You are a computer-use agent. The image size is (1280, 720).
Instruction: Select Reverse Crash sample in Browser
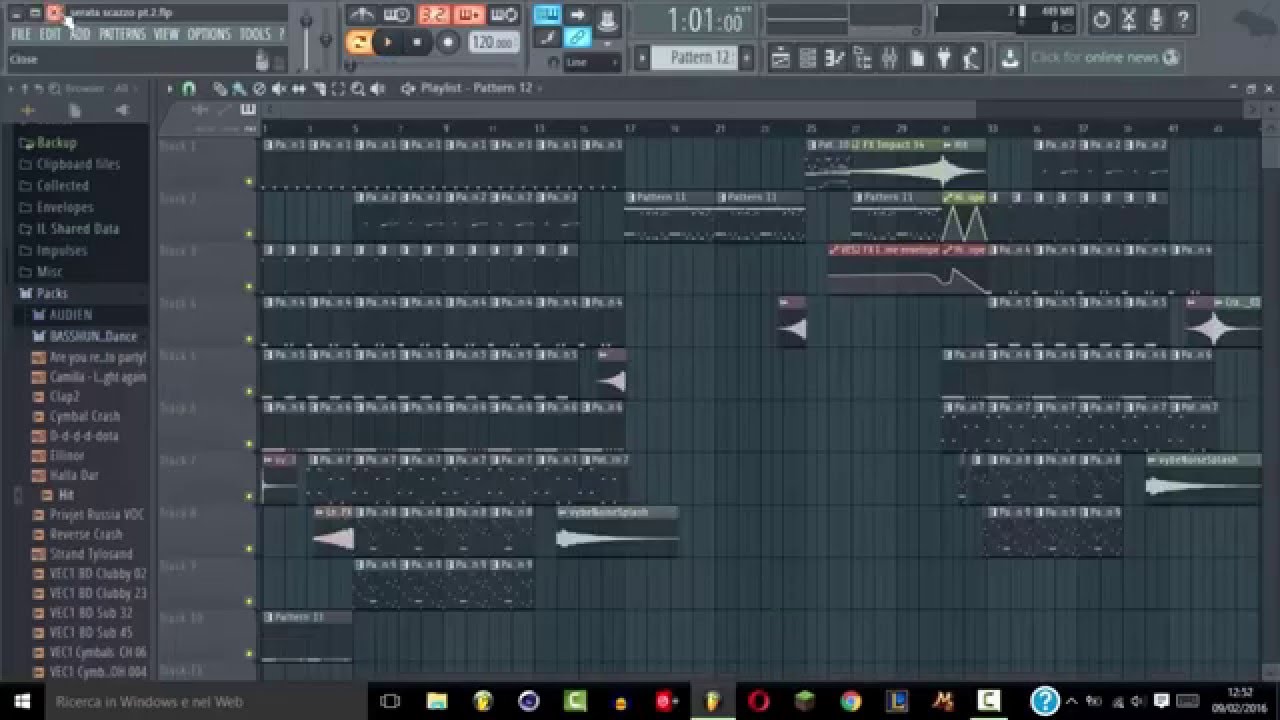coord(87,534)
